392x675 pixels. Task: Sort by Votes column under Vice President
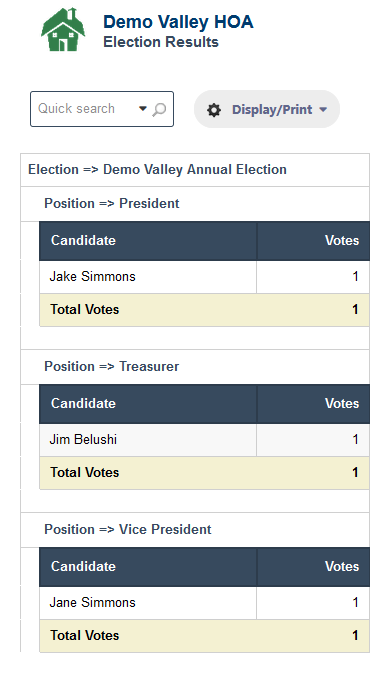(313, 567)
